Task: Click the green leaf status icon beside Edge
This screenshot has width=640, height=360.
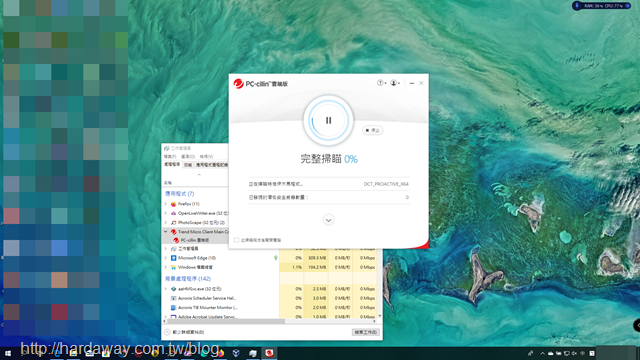Action: pyautogui.click(x=276, y=258)
